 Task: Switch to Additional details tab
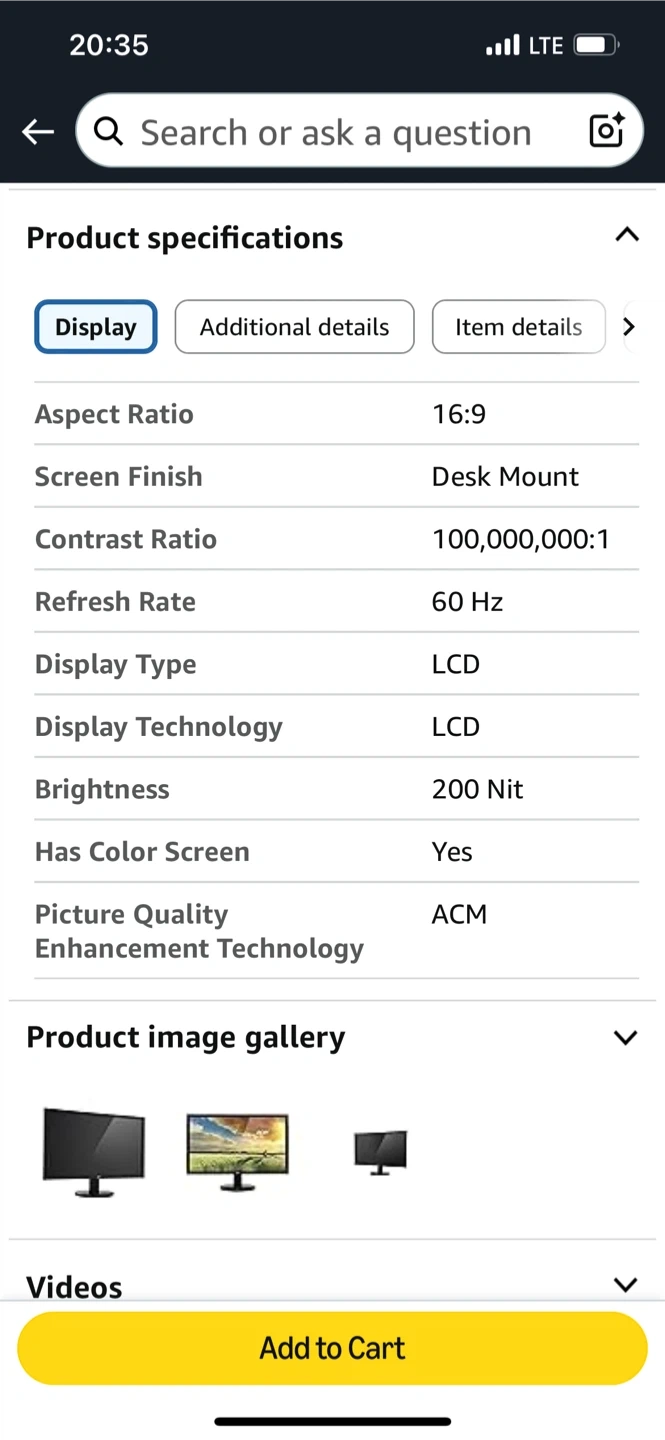tap(294, 327)
